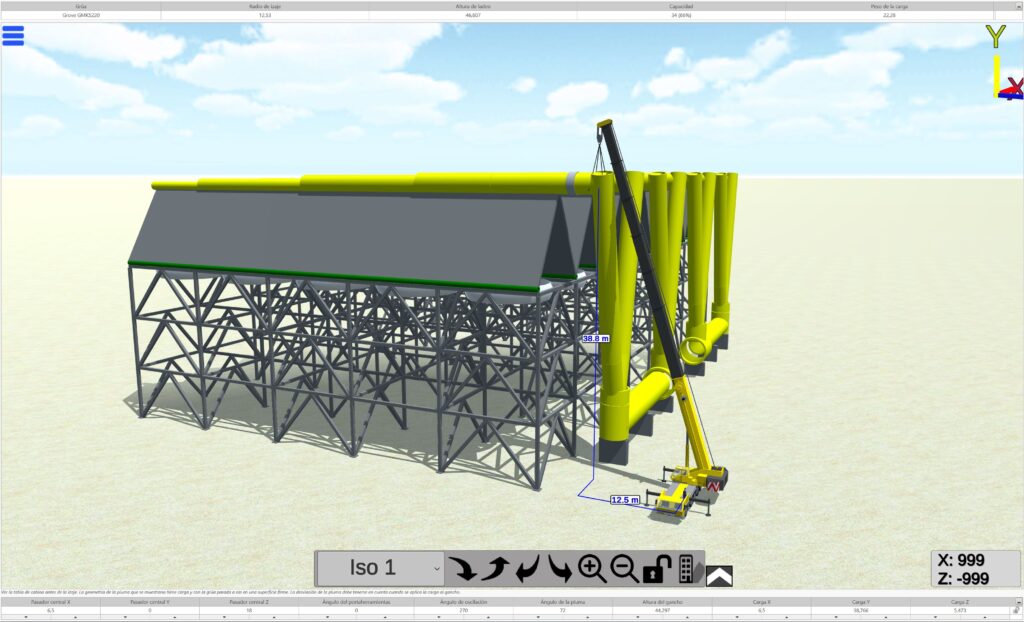
Task: Click the Grúa column header
Action: point(81,6)
